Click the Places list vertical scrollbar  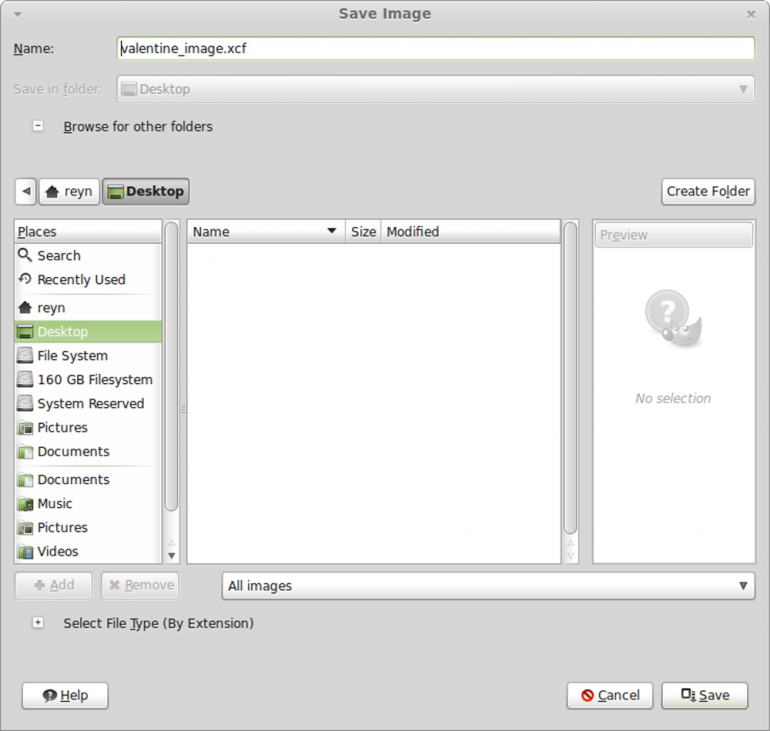pos(171,367)
